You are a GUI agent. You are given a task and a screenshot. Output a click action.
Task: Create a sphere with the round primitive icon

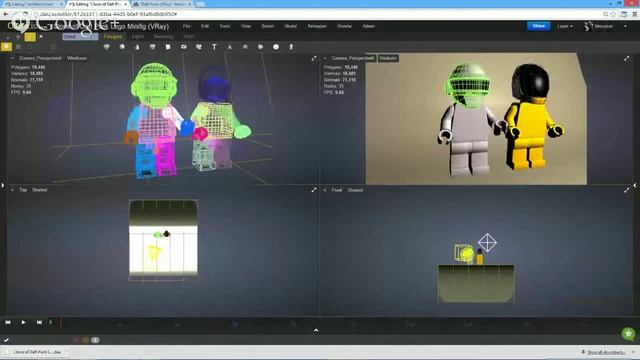[260, 47]
